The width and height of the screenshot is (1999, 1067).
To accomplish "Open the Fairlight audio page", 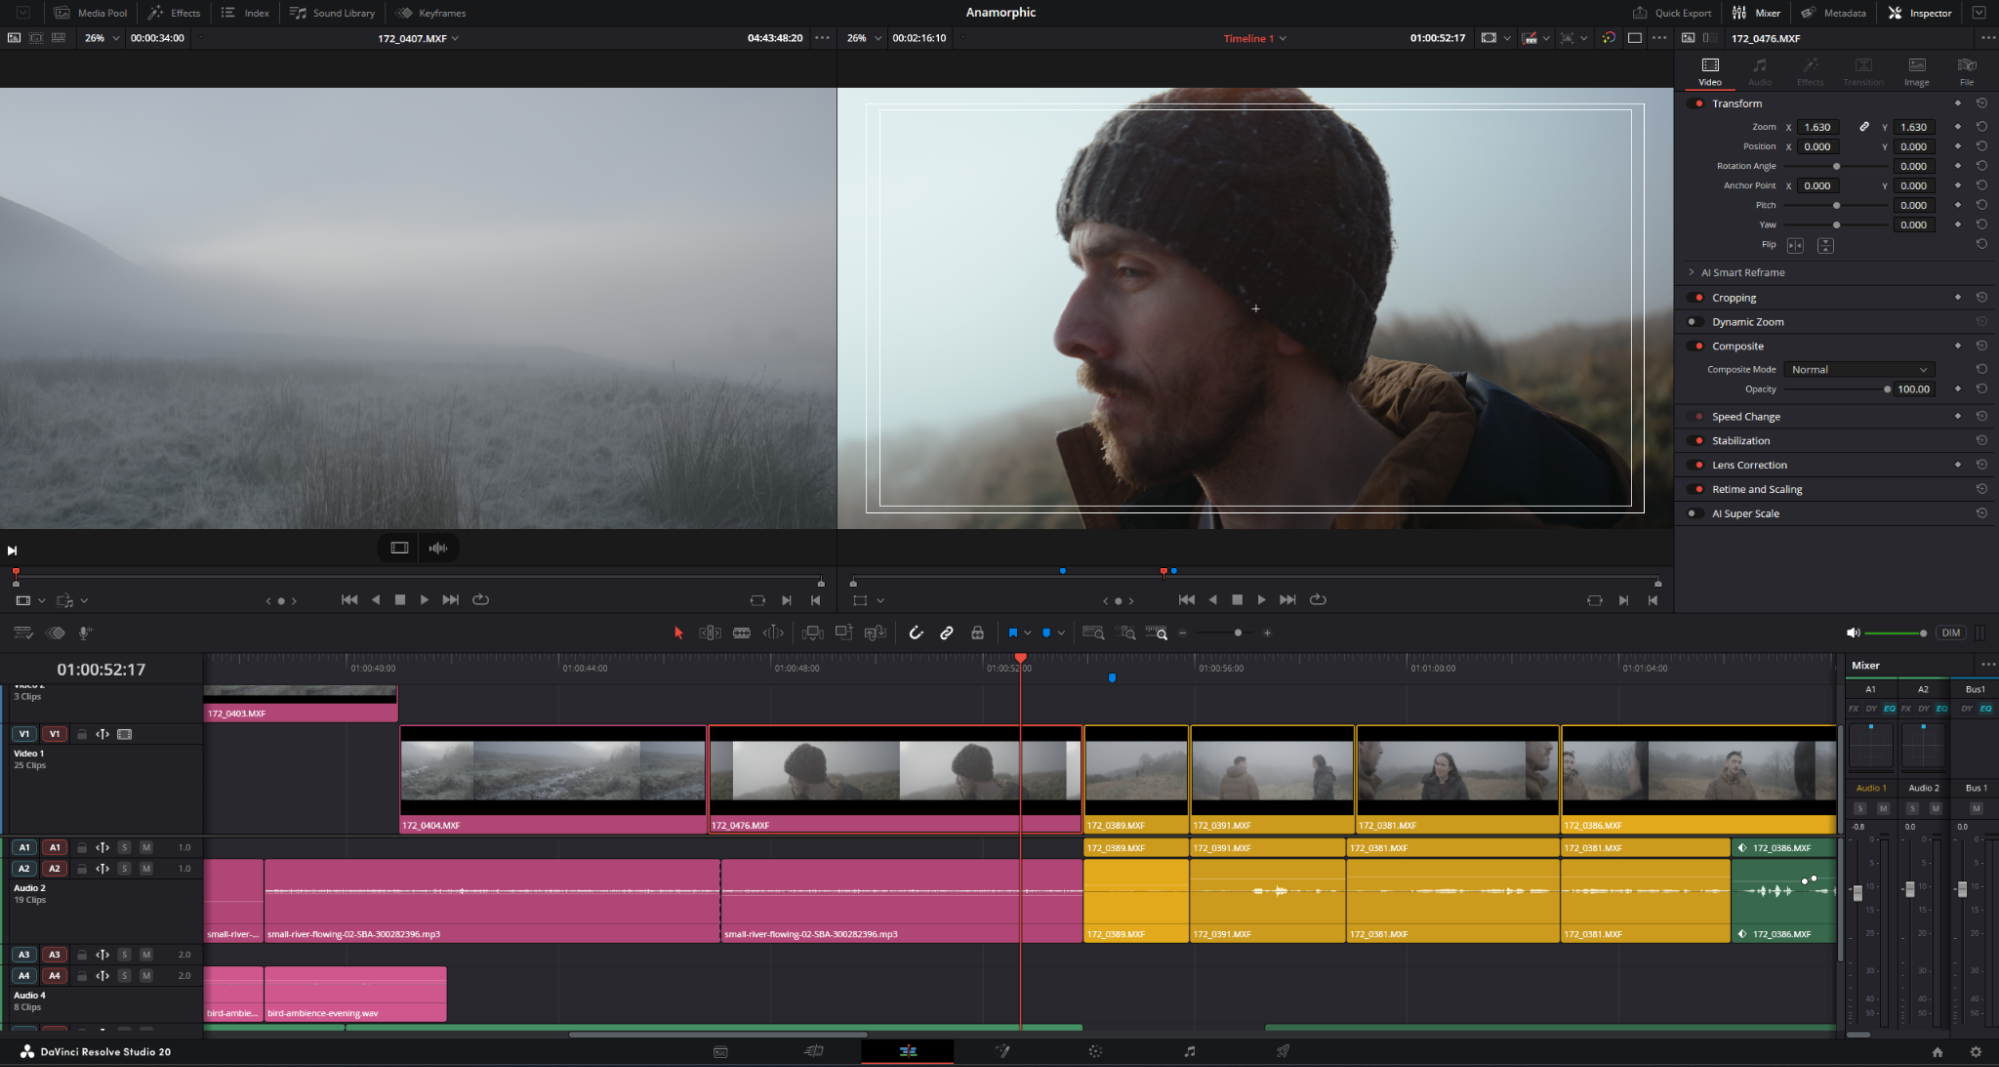I will 1189,1051.
